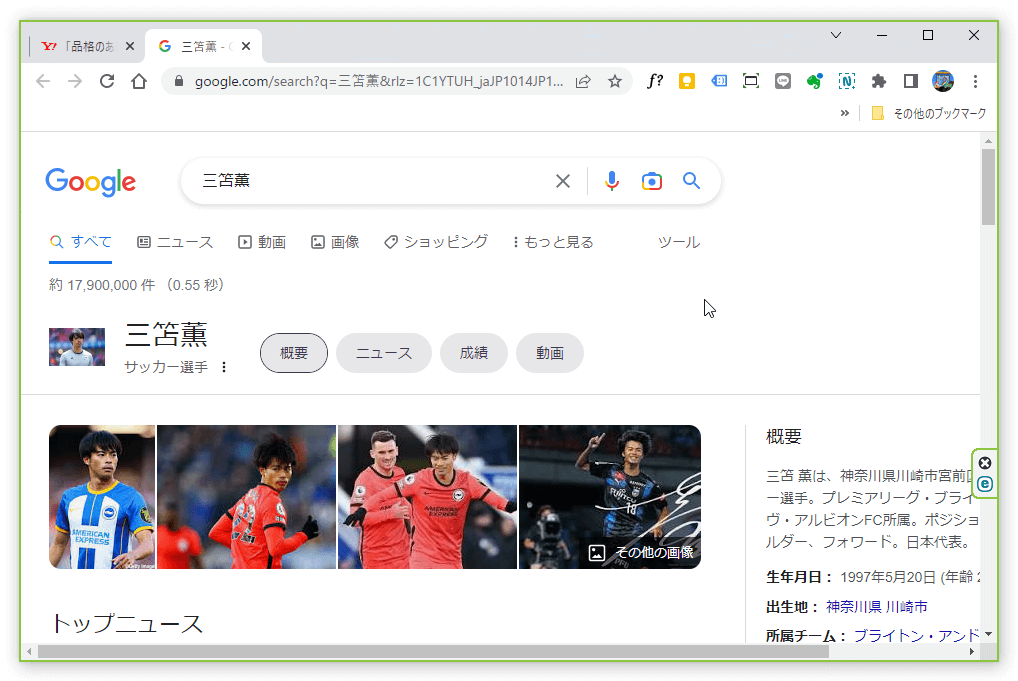The width and height of the screenshot is (1018, 681).
Task: Open the Extensions puzzle piece menu
Action: coord(879,81)
